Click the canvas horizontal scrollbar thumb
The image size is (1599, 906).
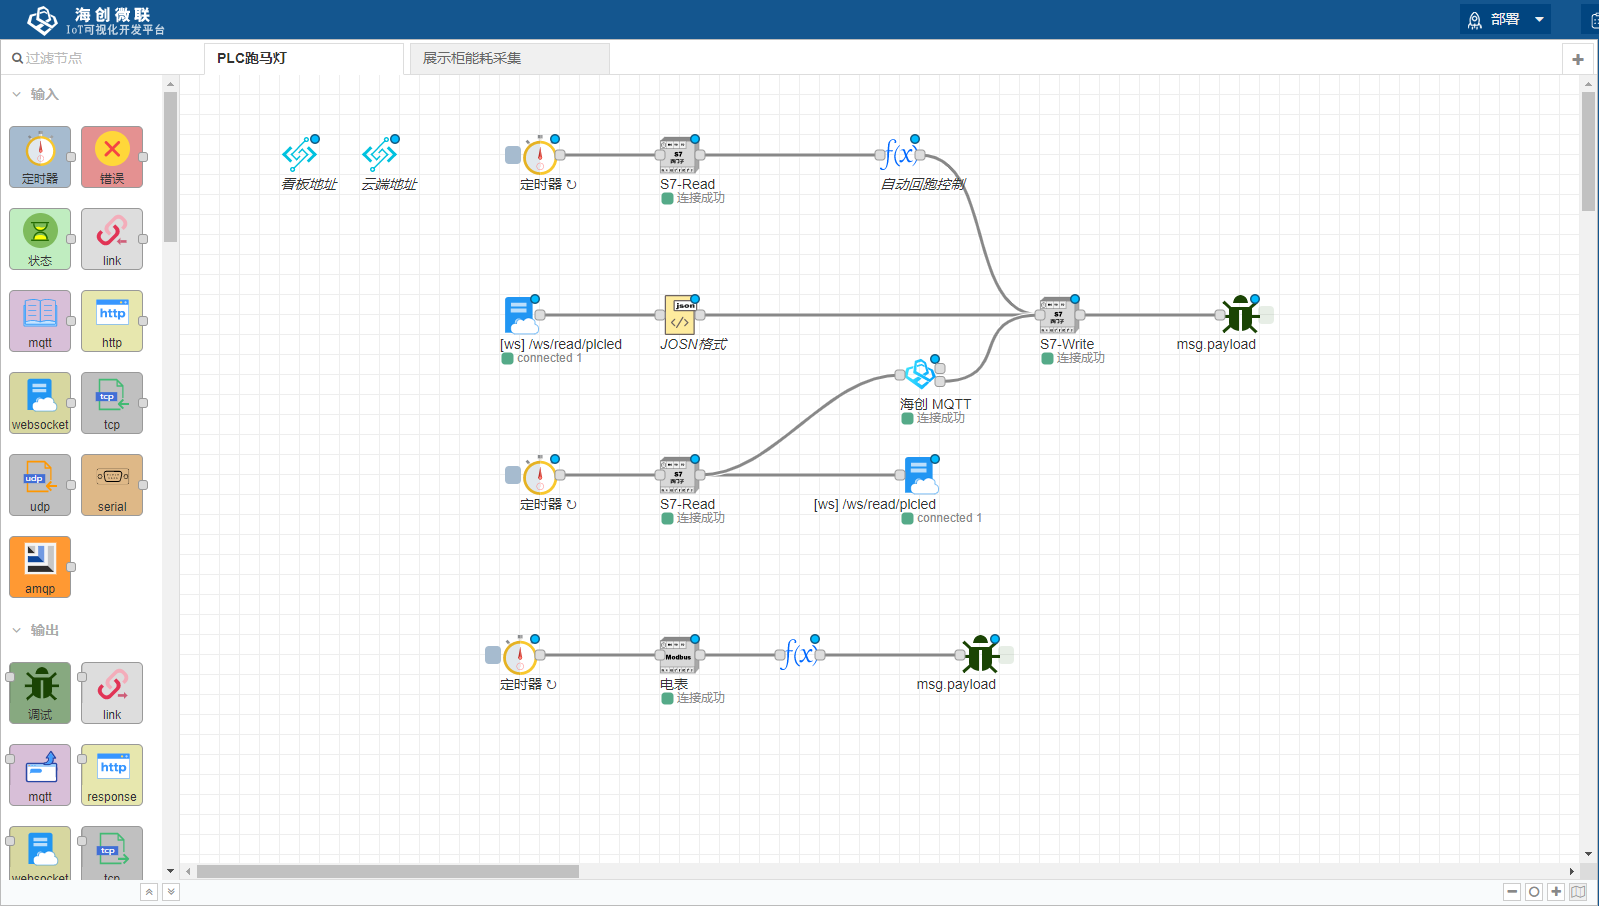point(388,871)
